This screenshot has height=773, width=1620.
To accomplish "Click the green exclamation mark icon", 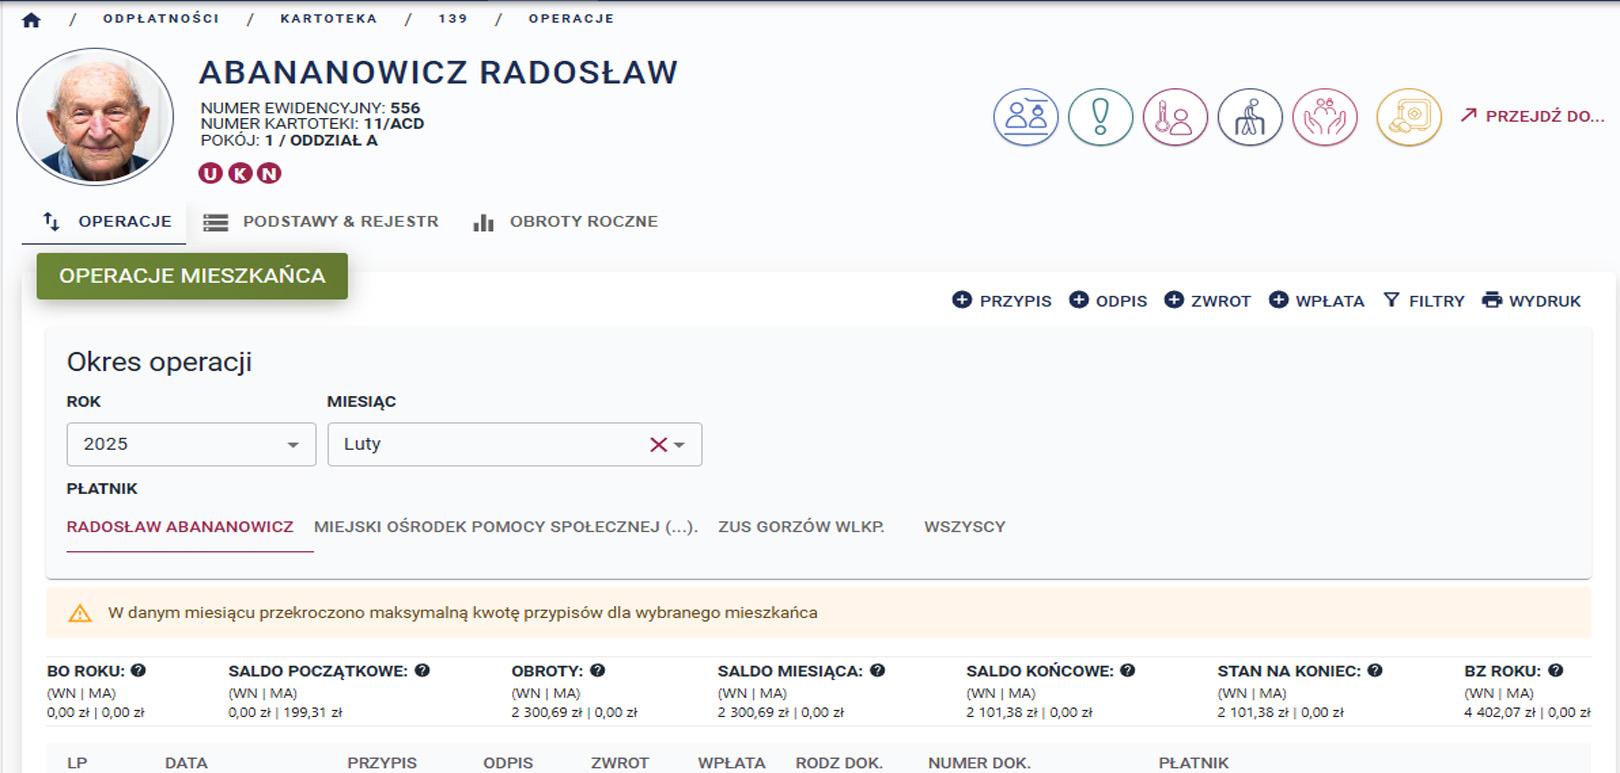I will tap(1100, 117).
